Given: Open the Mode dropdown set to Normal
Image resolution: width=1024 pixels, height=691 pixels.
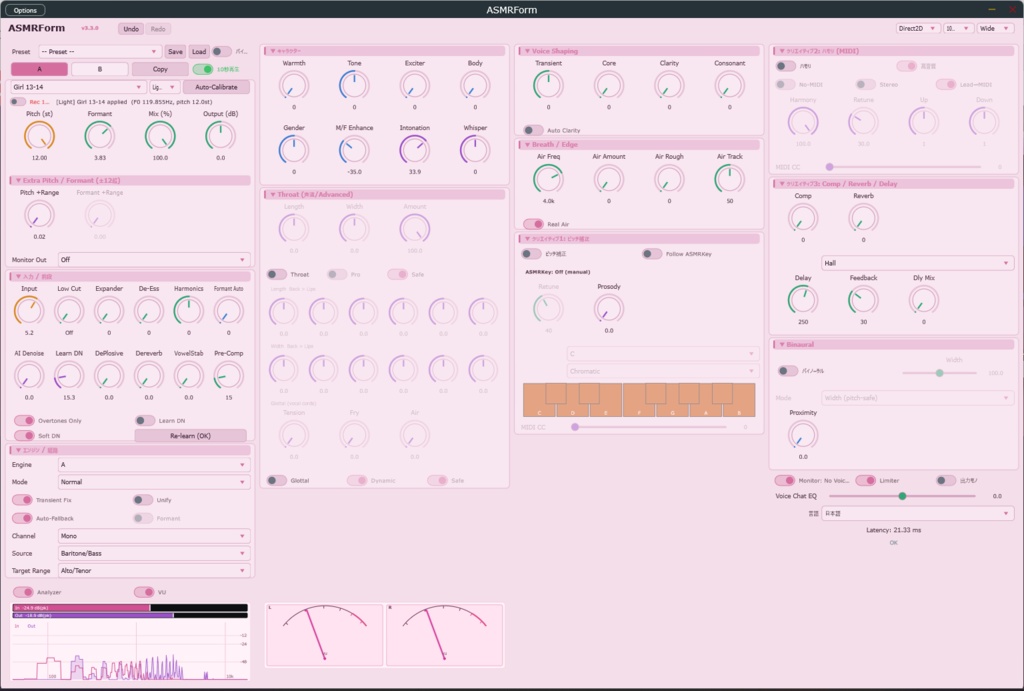Looking at the screenshot, I should pyautogui.click(x=153, y=482).
